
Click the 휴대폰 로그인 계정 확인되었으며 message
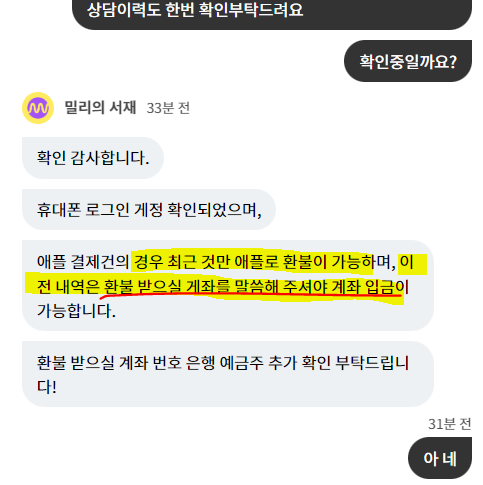[x=149, y=210]
